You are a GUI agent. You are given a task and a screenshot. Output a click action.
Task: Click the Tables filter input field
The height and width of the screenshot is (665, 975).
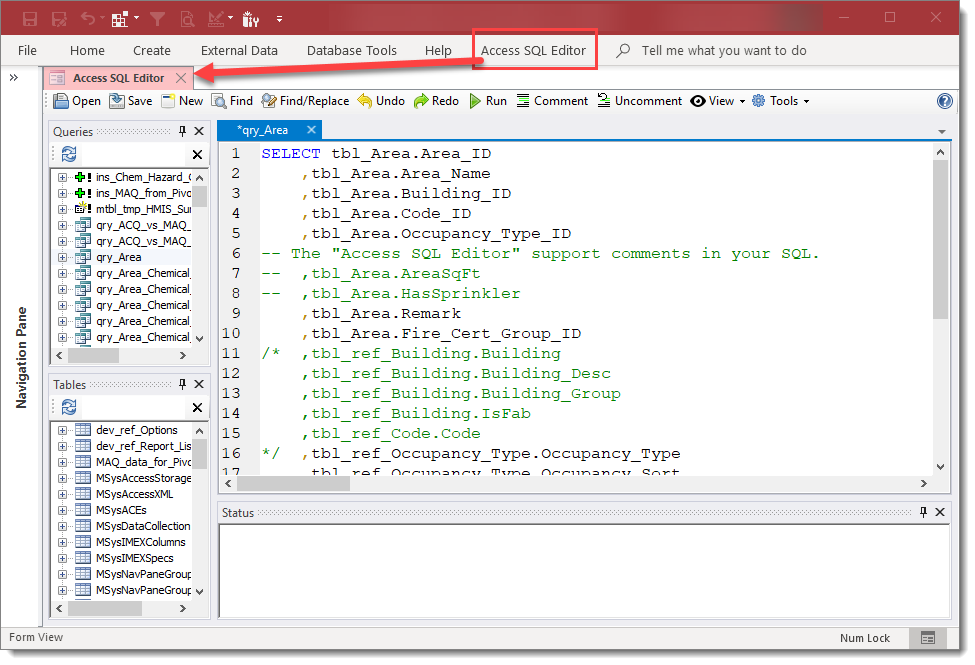[x=132, y=407]
